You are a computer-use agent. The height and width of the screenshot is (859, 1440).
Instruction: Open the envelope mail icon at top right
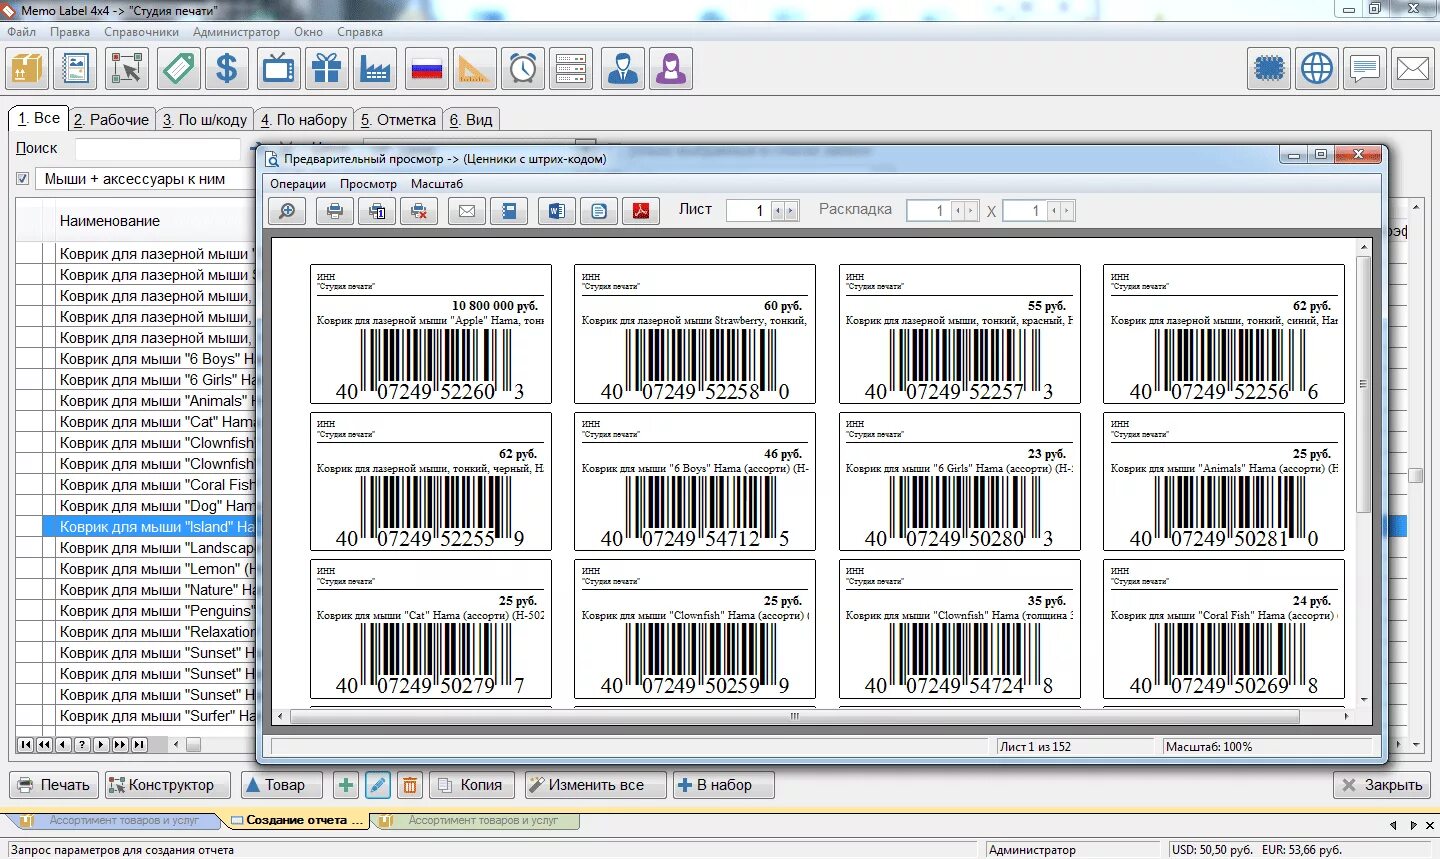tap(1413, 69)
